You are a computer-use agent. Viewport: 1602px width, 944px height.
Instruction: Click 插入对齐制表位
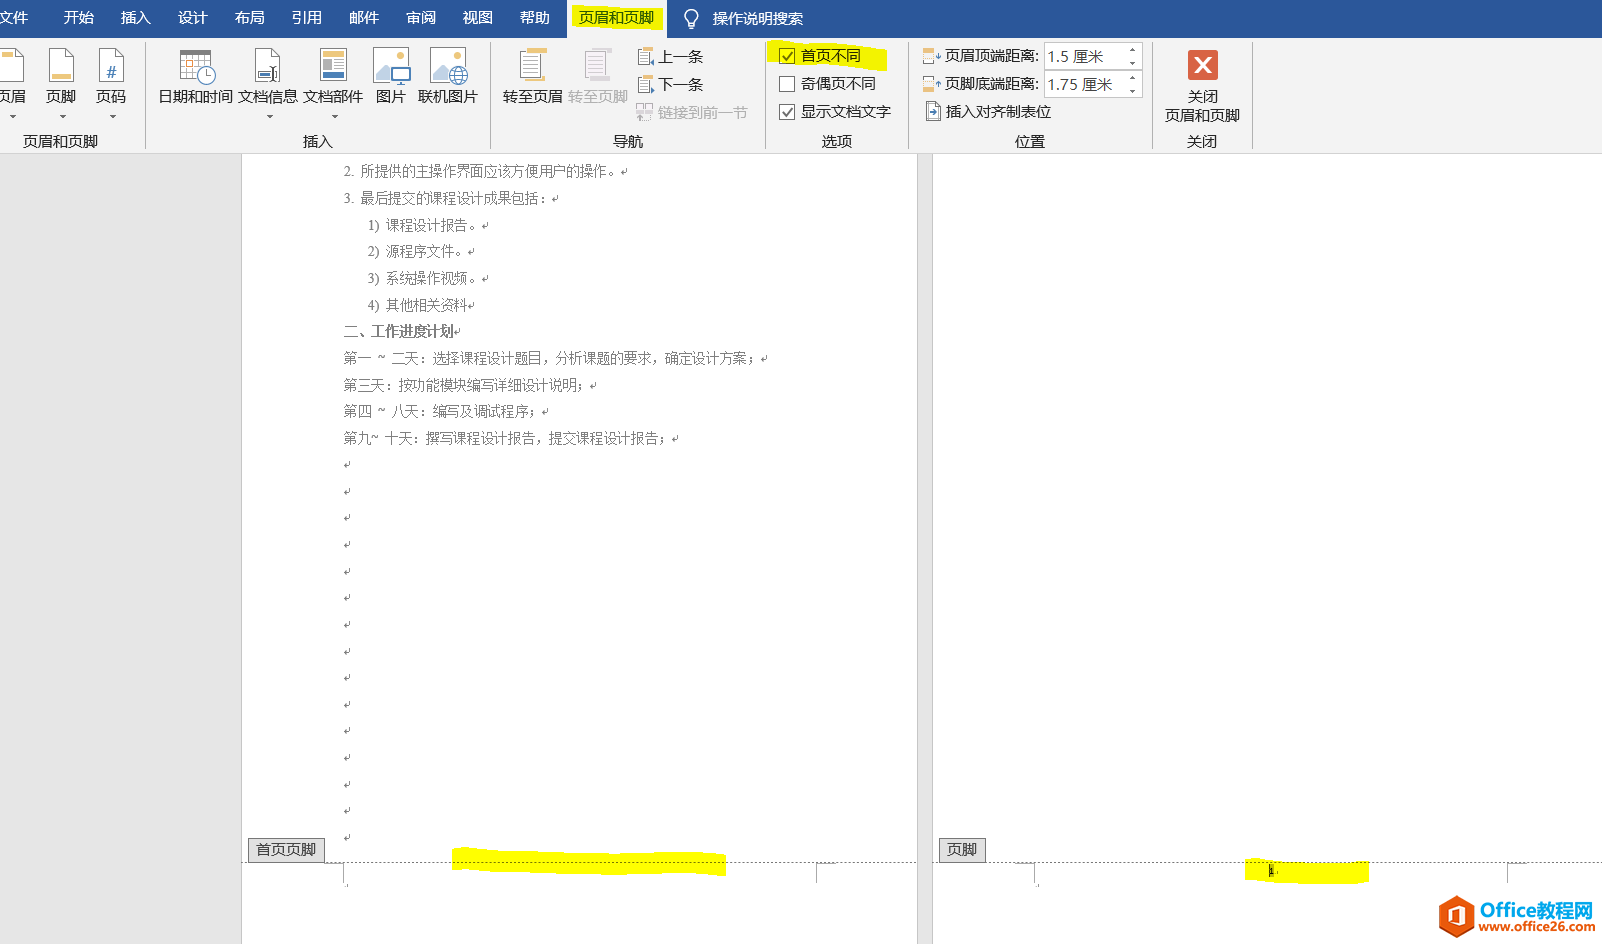[988, 111]
